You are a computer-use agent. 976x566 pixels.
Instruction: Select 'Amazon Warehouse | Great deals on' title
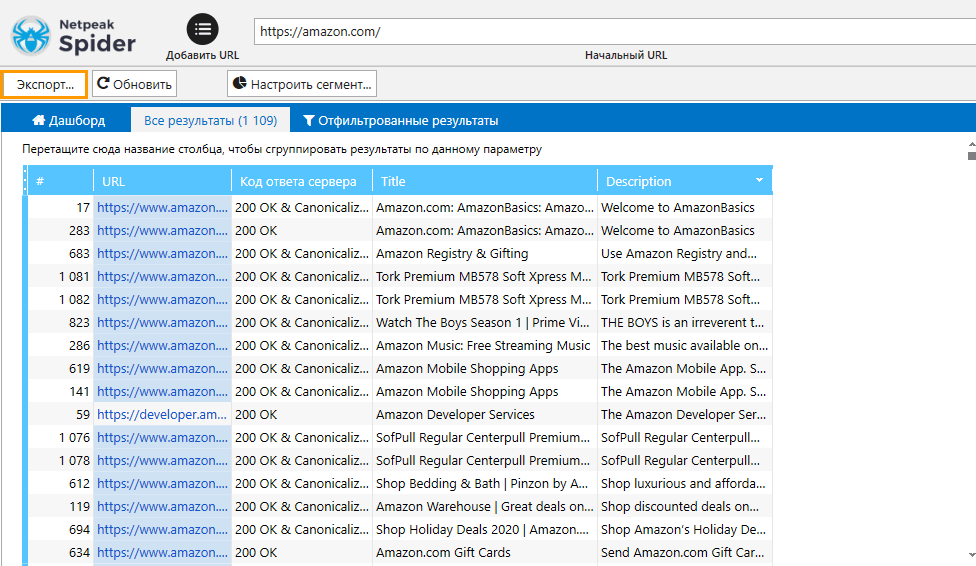(485, 507)
